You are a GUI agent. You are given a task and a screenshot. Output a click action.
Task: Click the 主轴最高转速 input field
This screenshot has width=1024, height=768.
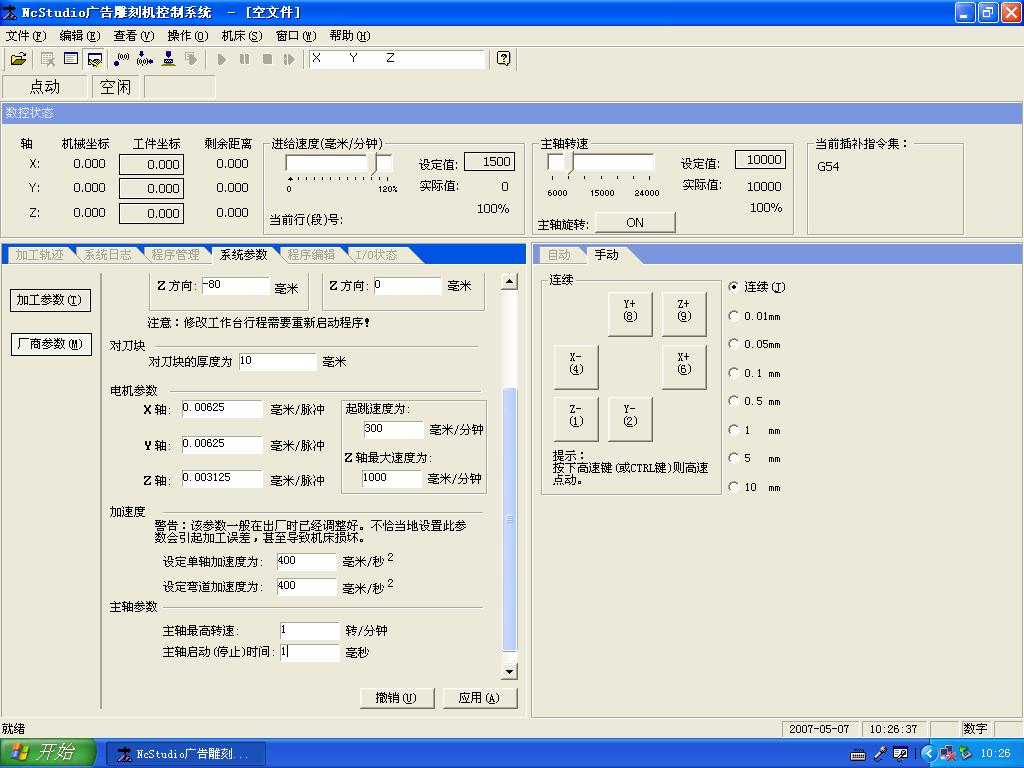pyautogui.click(x=310, y=631)
